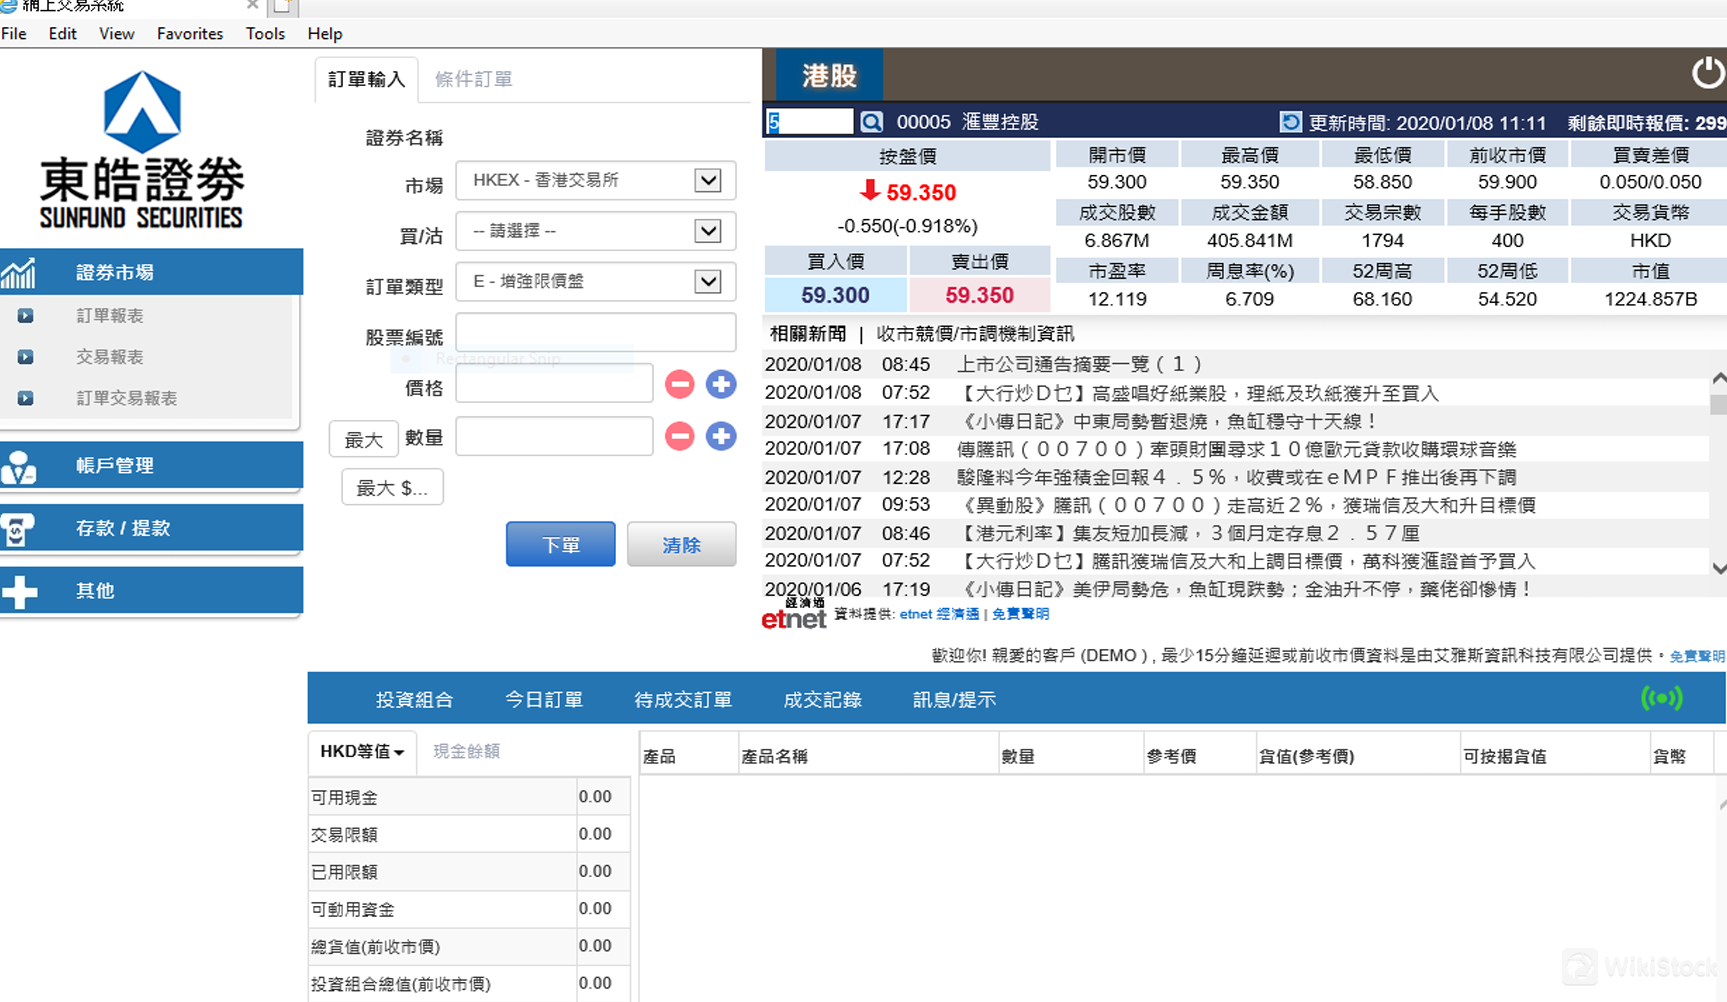Open 免責聲明 link beside etnet

(x=1021, y=614)
